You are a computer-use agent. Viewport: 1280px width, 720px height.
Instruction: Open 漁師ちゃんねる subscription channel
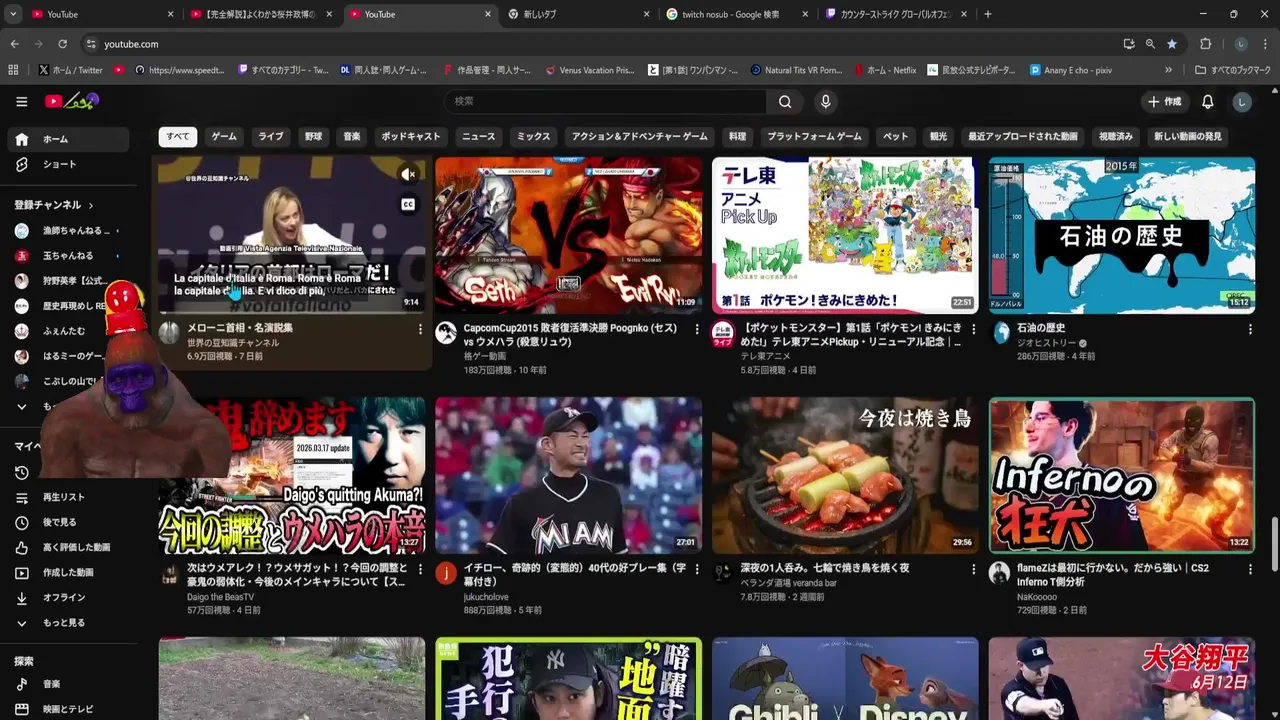pyautogui.click(x=67, y=231)
